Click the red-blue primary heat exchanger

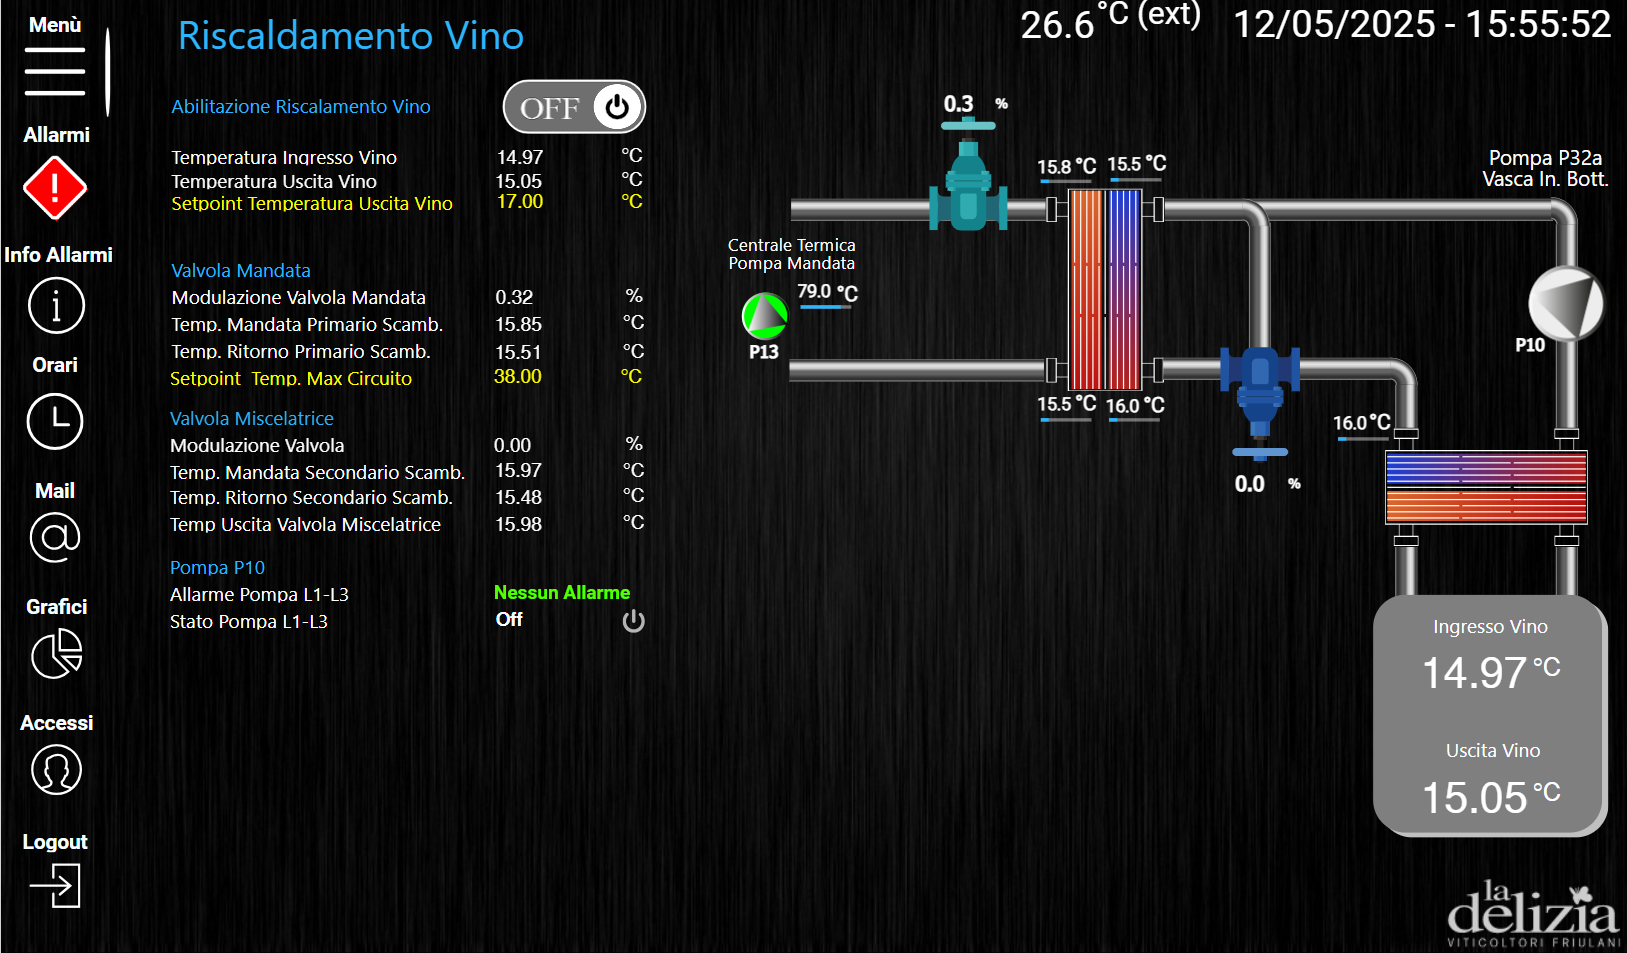click(x=1105, y=289)
